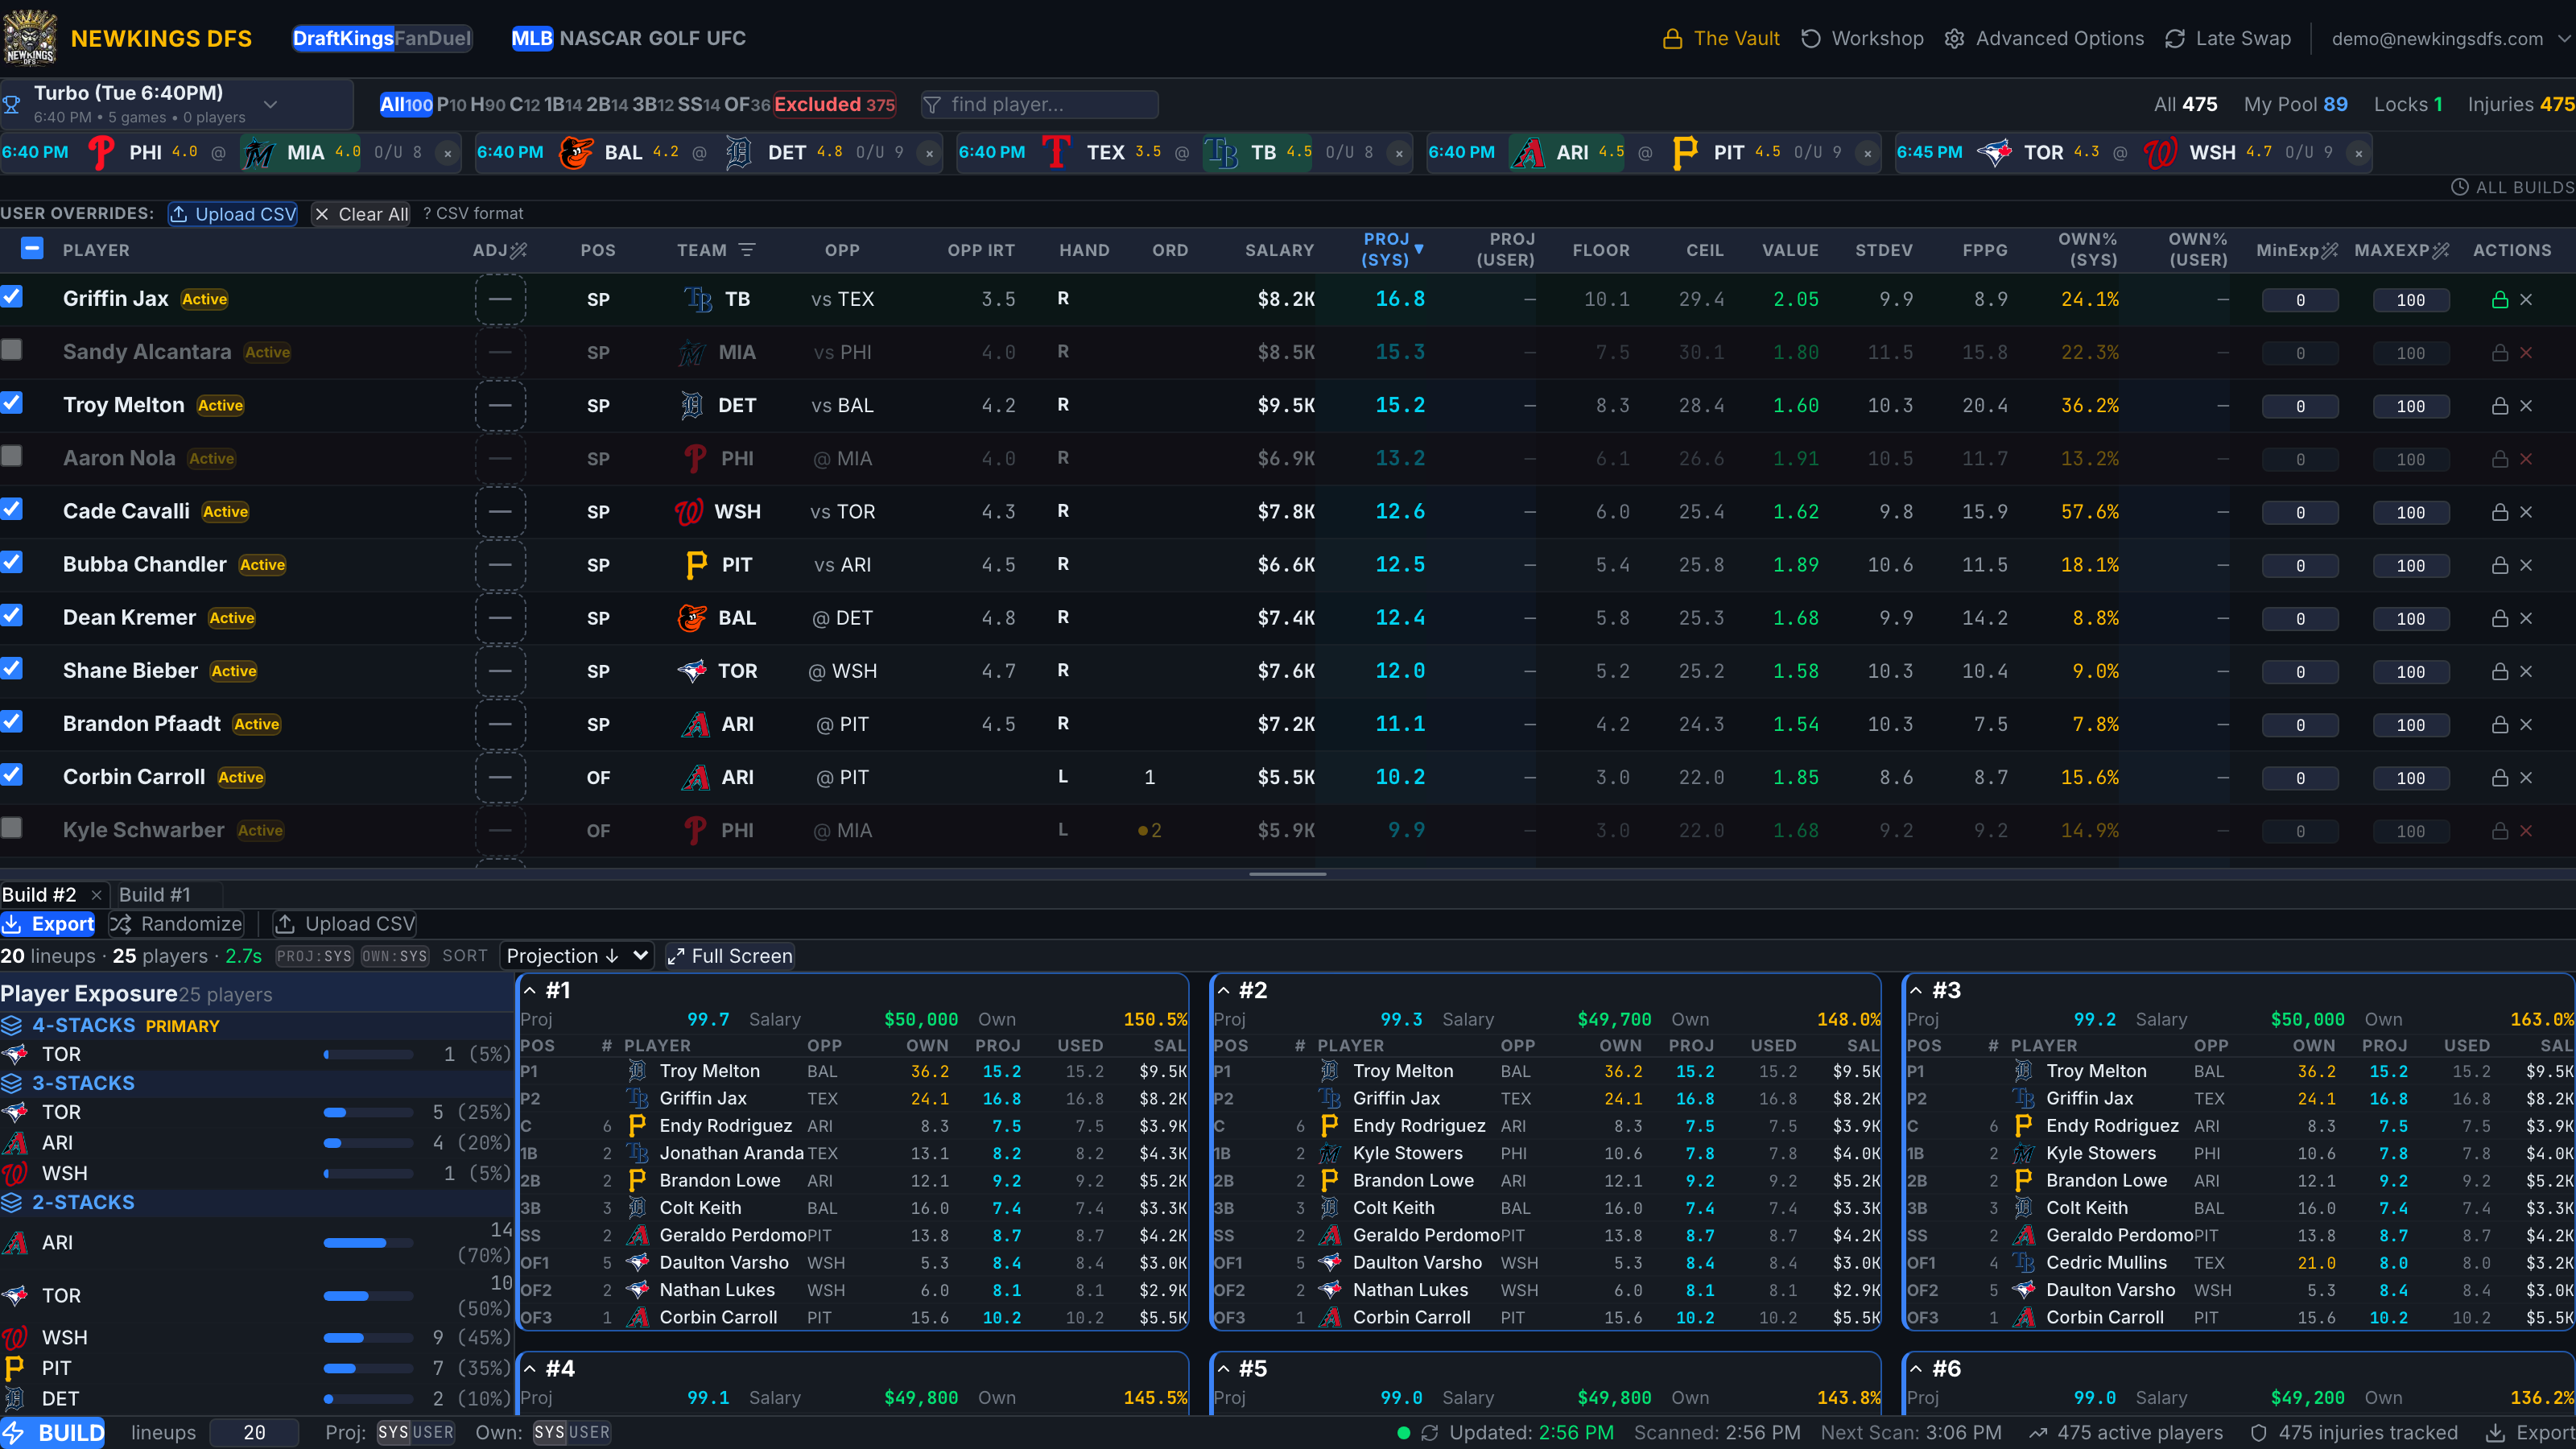Click the TEAM column filter icon
2576x1449 pixels.
tap(746, 250)
